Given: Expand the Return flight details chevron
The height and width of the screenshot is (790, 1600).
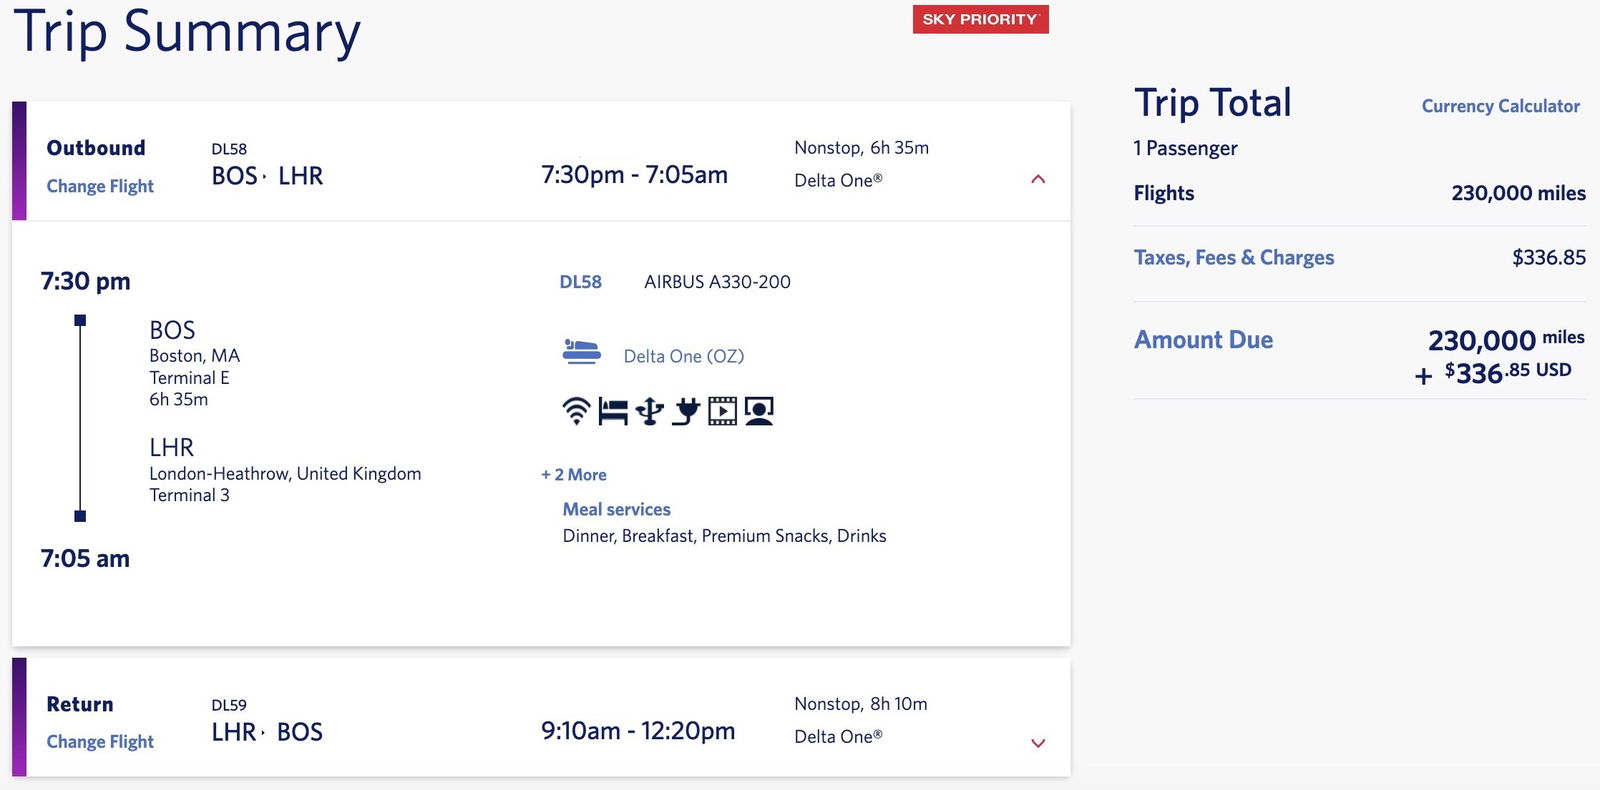Looking at the screenshot, I should [1038, 743].
